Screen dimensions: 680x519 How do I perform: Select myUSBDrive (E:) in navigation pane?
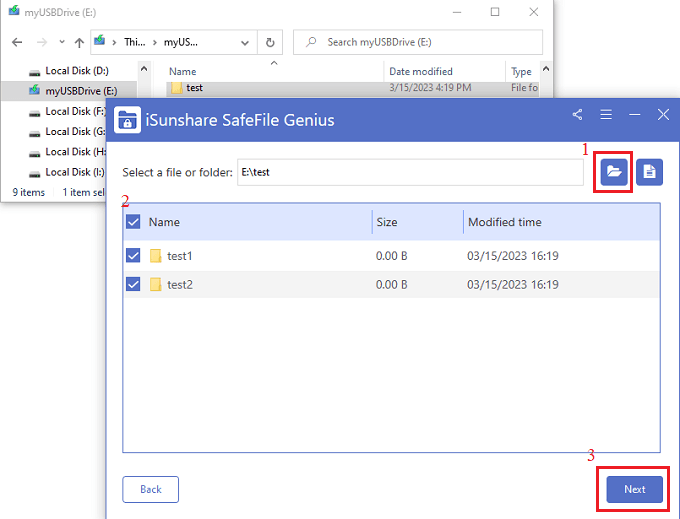pyautogui.click(x=81, y=91)
